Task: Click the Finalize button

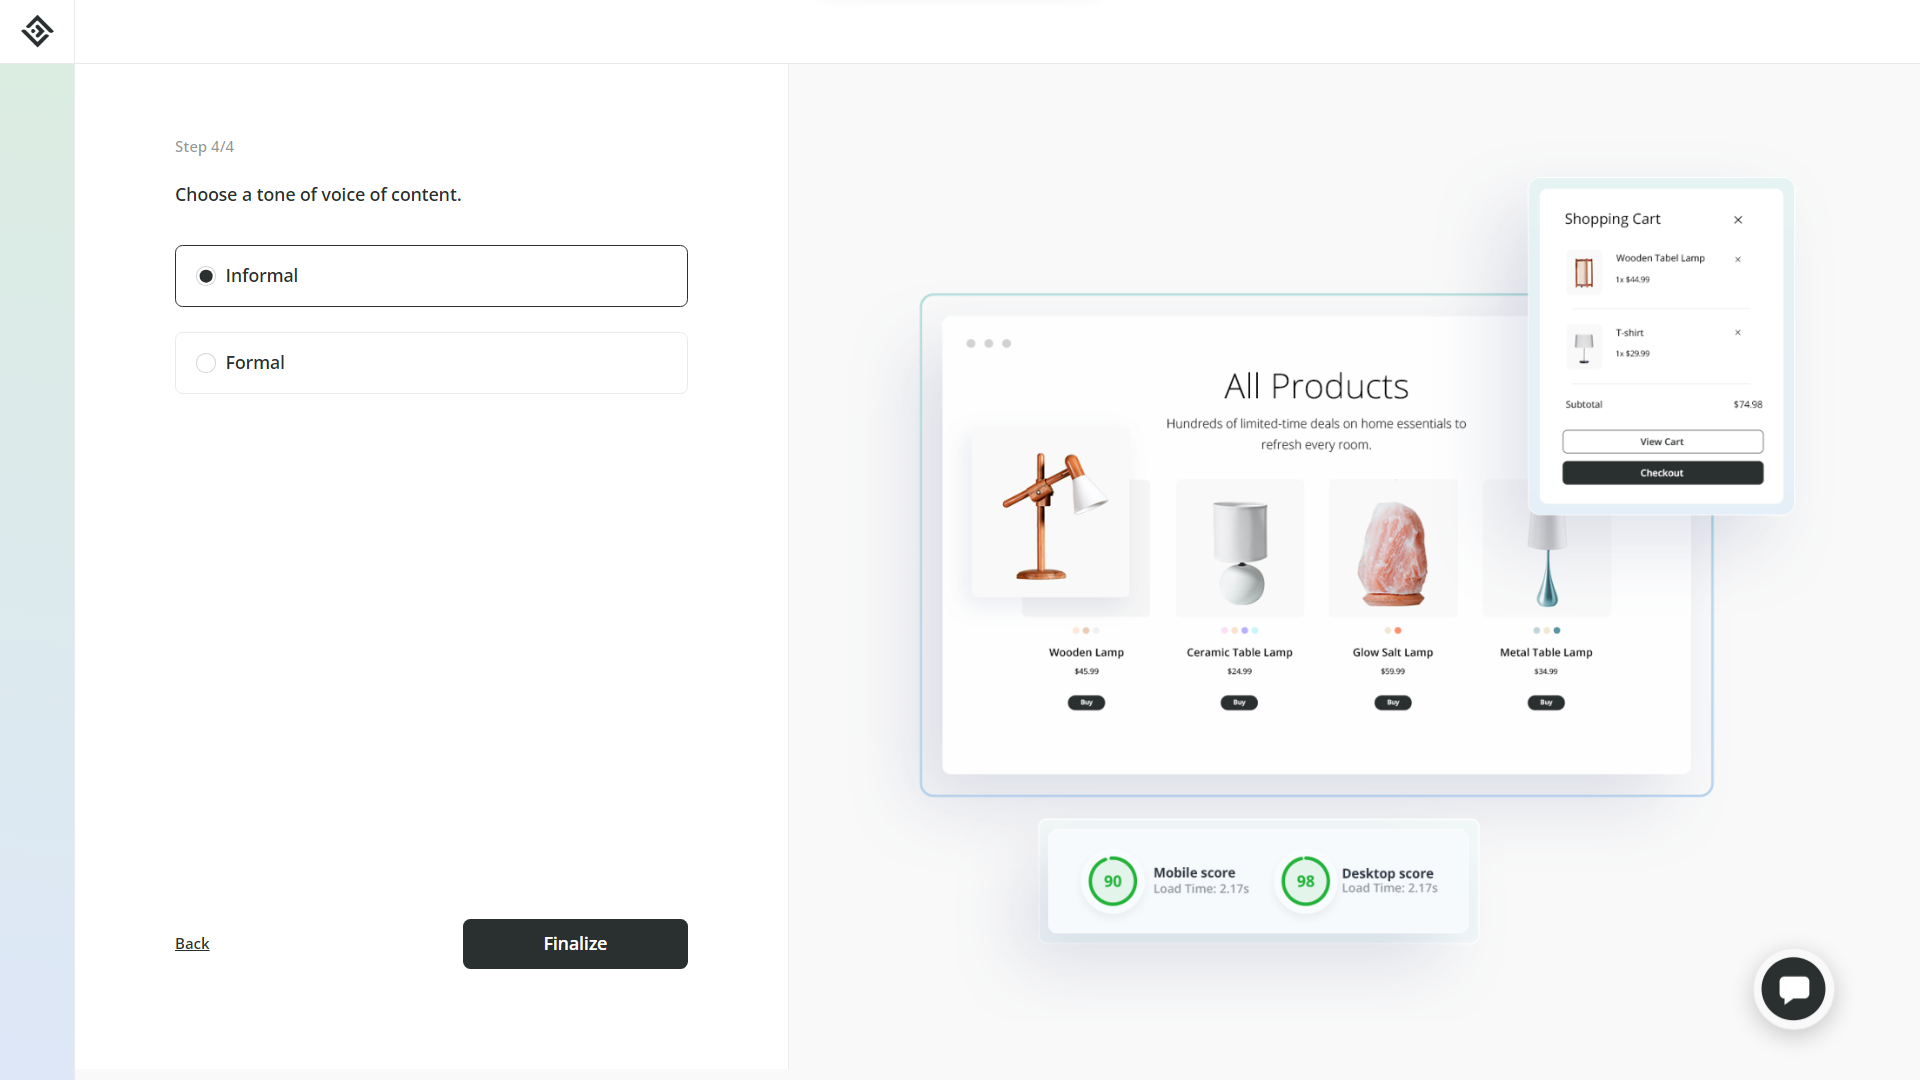Action: click(x=575, y=943)
